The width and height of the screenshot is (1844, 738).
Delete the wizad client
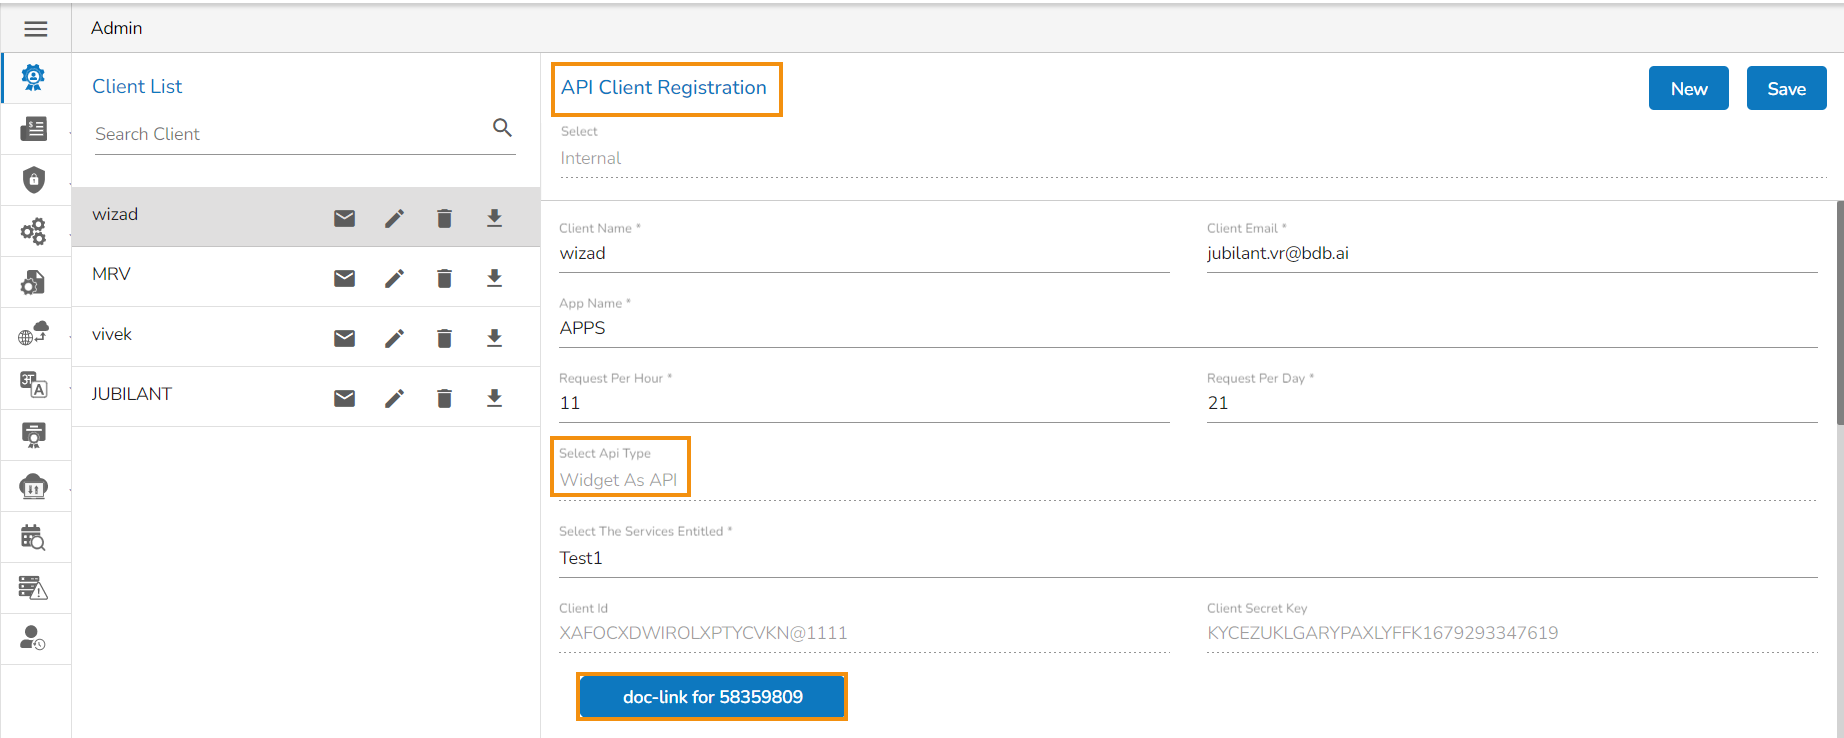coord(445,218)
